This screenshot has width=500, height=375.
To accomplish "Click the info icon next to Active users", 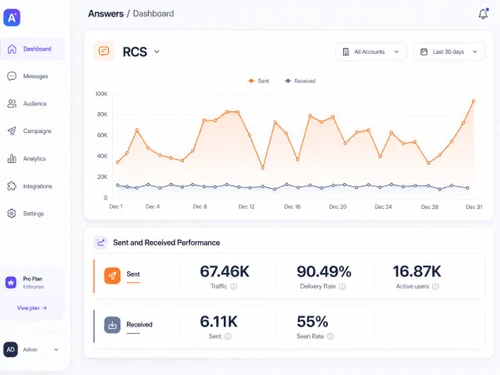I will [x=436, y=286].
